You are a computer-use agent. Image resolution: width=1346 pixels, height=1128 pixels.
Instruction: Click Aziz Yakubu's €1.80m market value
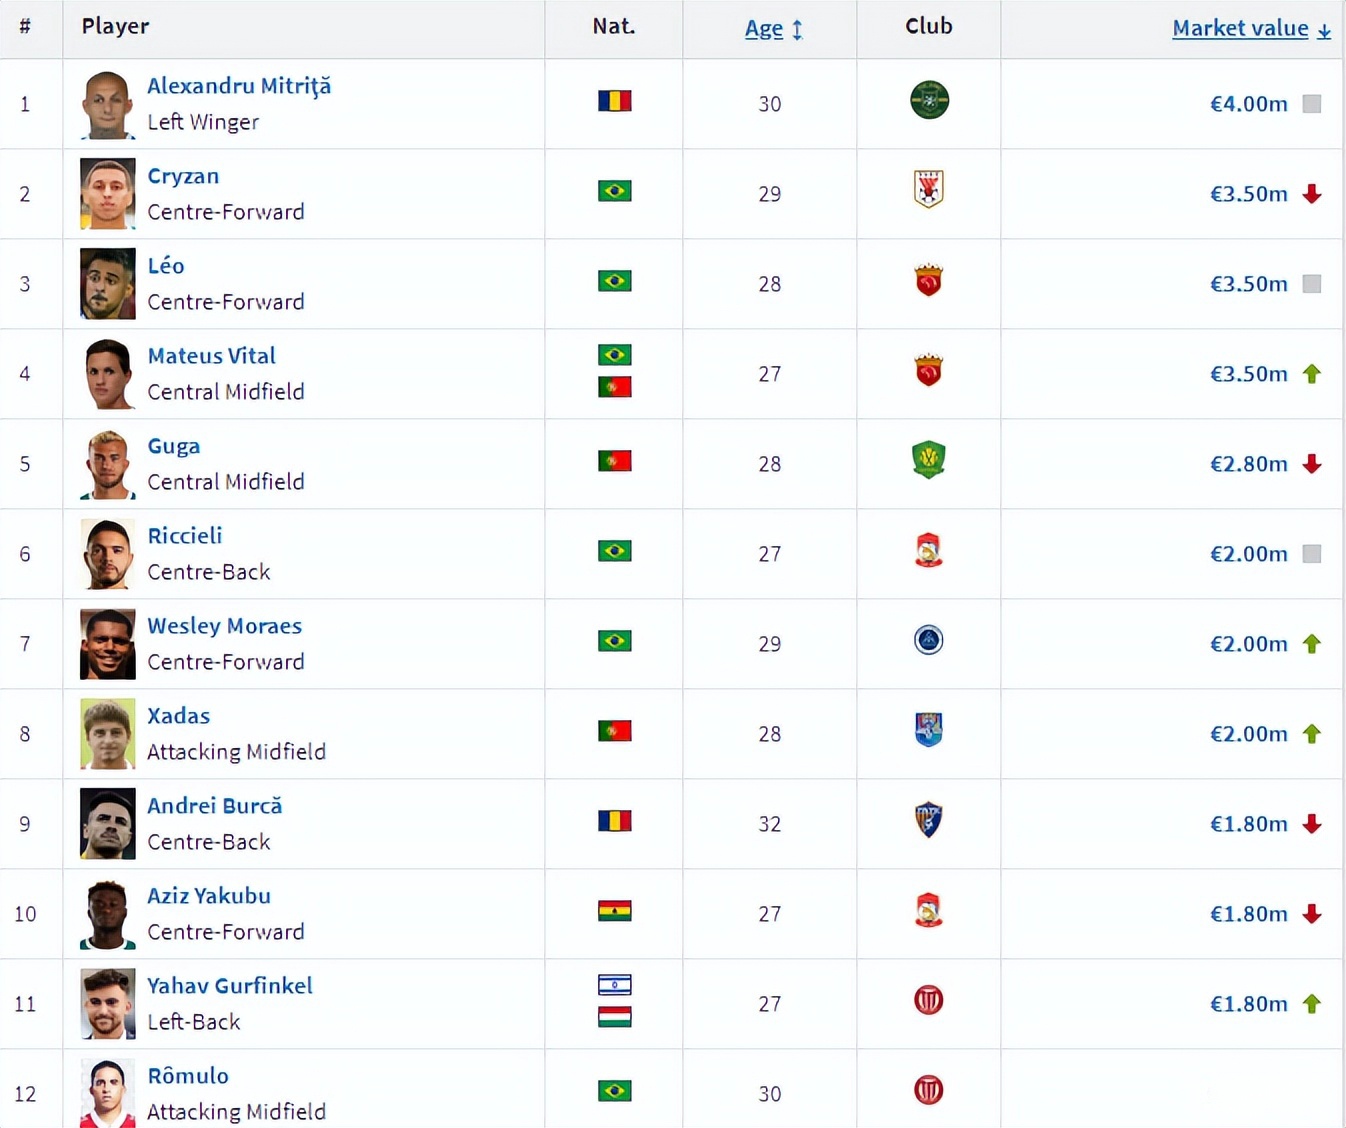[x=1248, y=914]
